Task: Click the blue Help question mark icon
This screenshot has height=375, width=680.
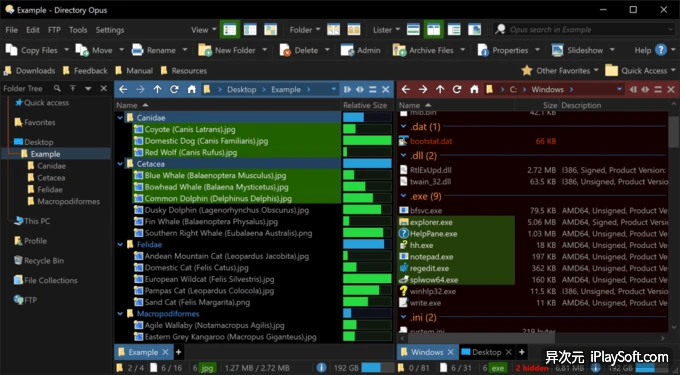Action: pos(661,50)
